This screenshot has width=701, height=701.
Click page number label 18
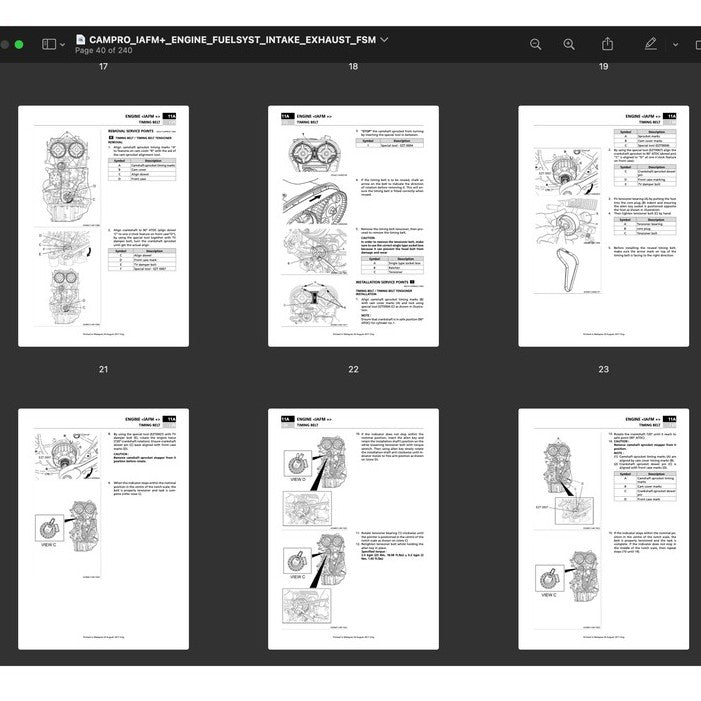353,67
